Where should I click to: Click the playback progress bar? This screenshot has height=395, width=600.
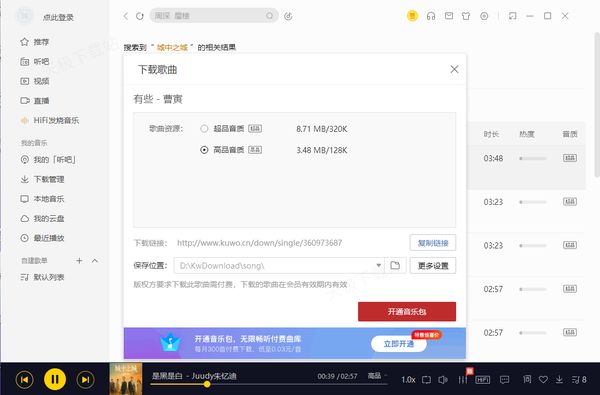[x=269, y=384]
